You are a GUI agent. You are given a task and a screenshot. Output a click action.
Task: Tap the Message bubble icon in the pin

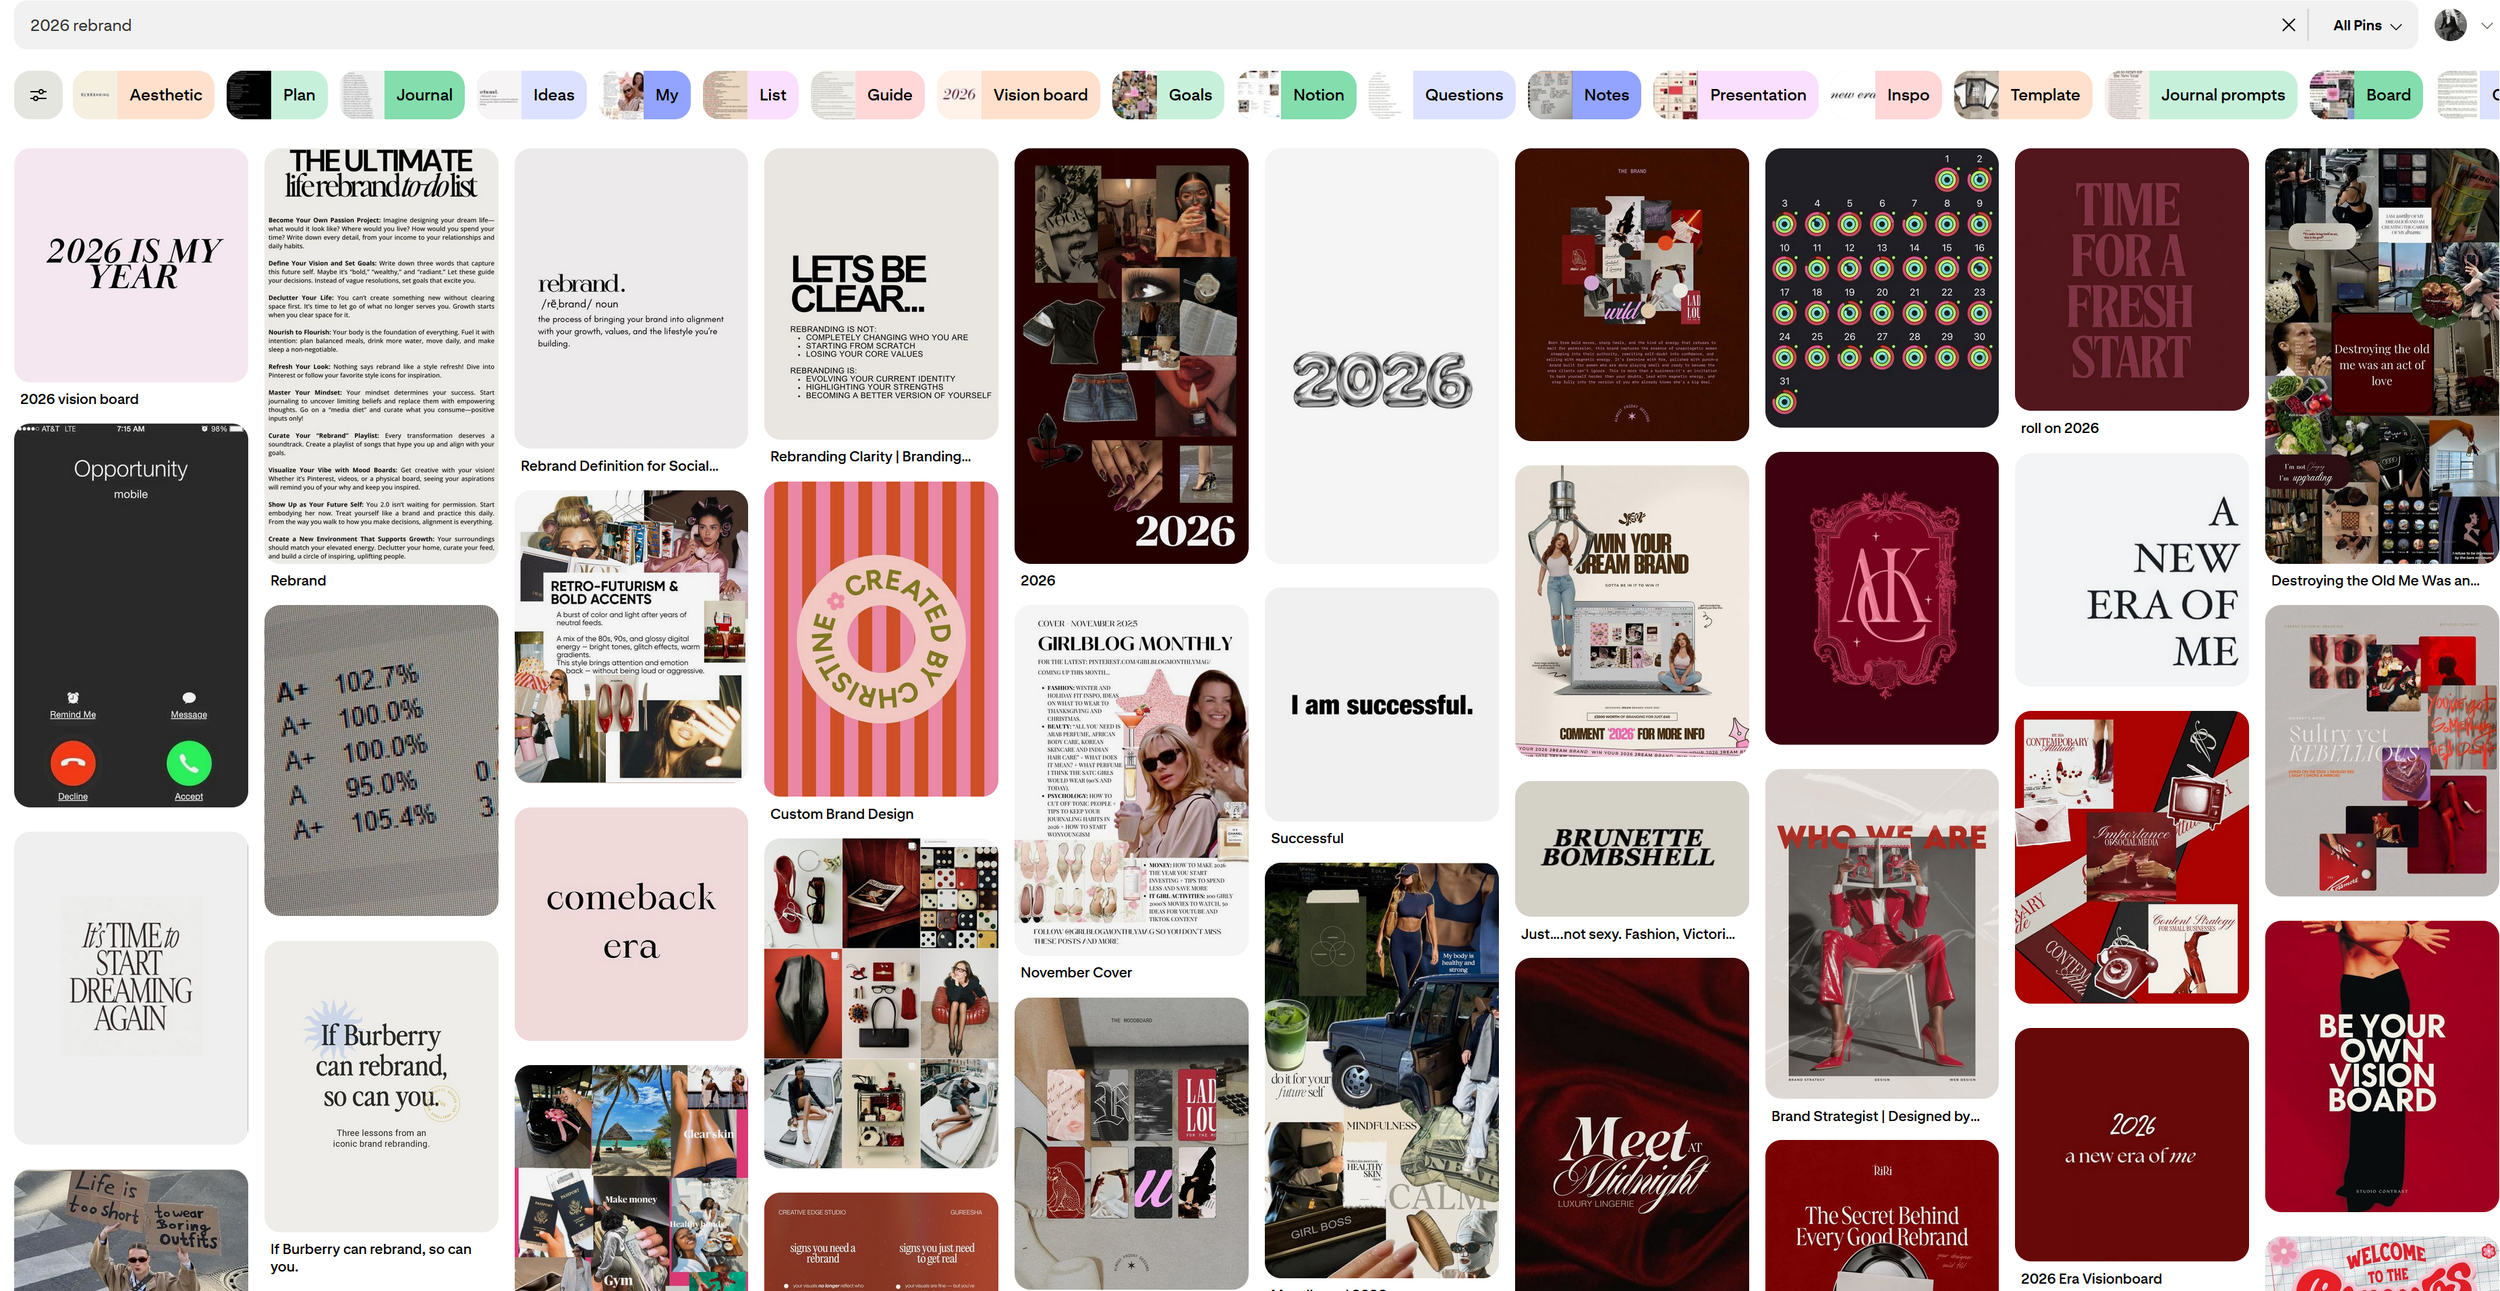[189, 698]
